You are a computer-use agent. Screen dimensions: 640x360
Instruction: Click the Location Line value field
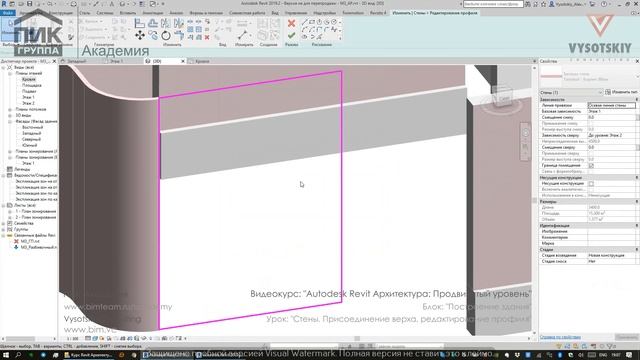[x=611, y=105]
